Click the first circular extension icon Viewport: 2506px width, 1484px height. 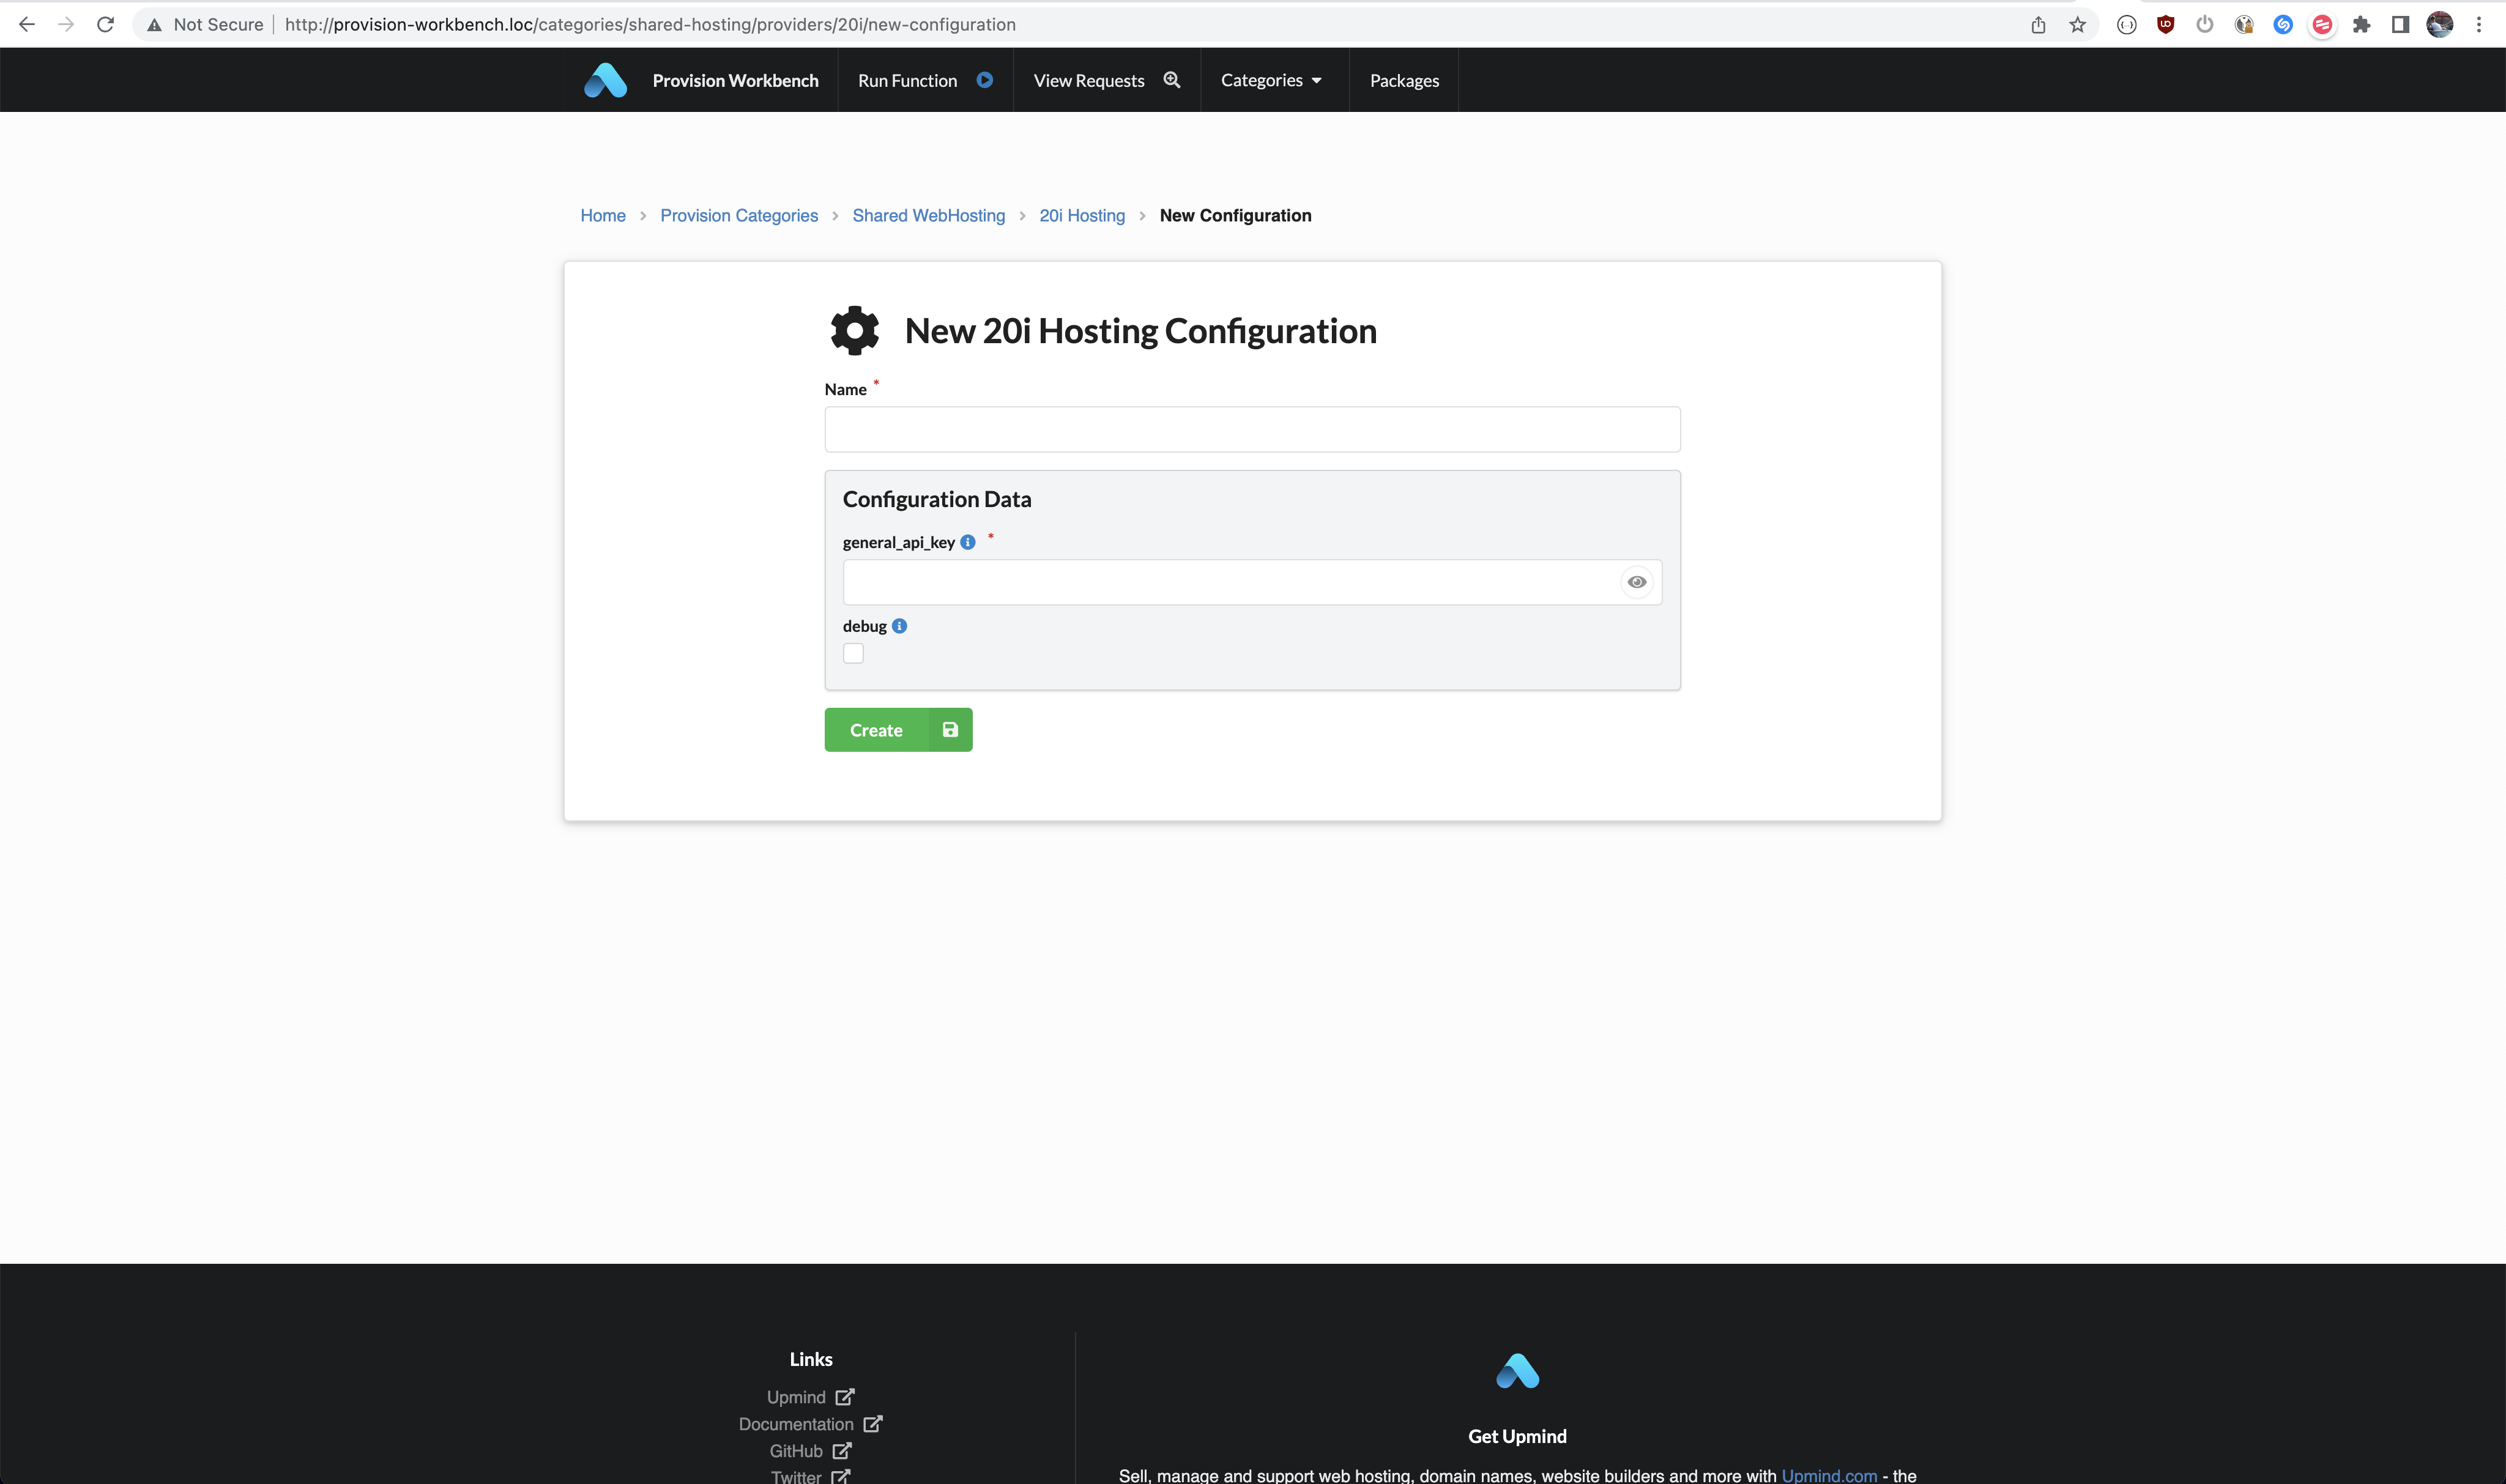2127,24
